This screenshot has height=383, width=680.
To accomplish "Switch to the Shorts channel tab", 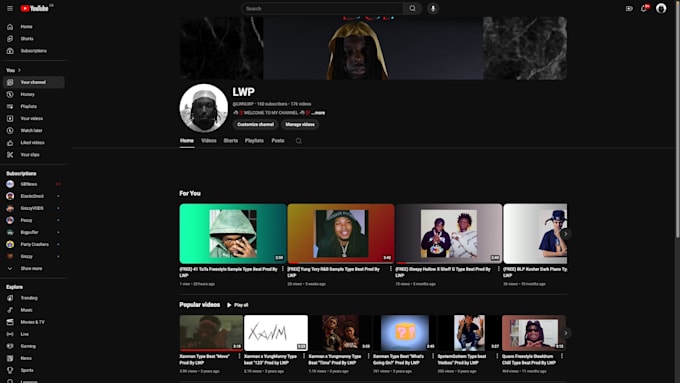I will point(231,141).
